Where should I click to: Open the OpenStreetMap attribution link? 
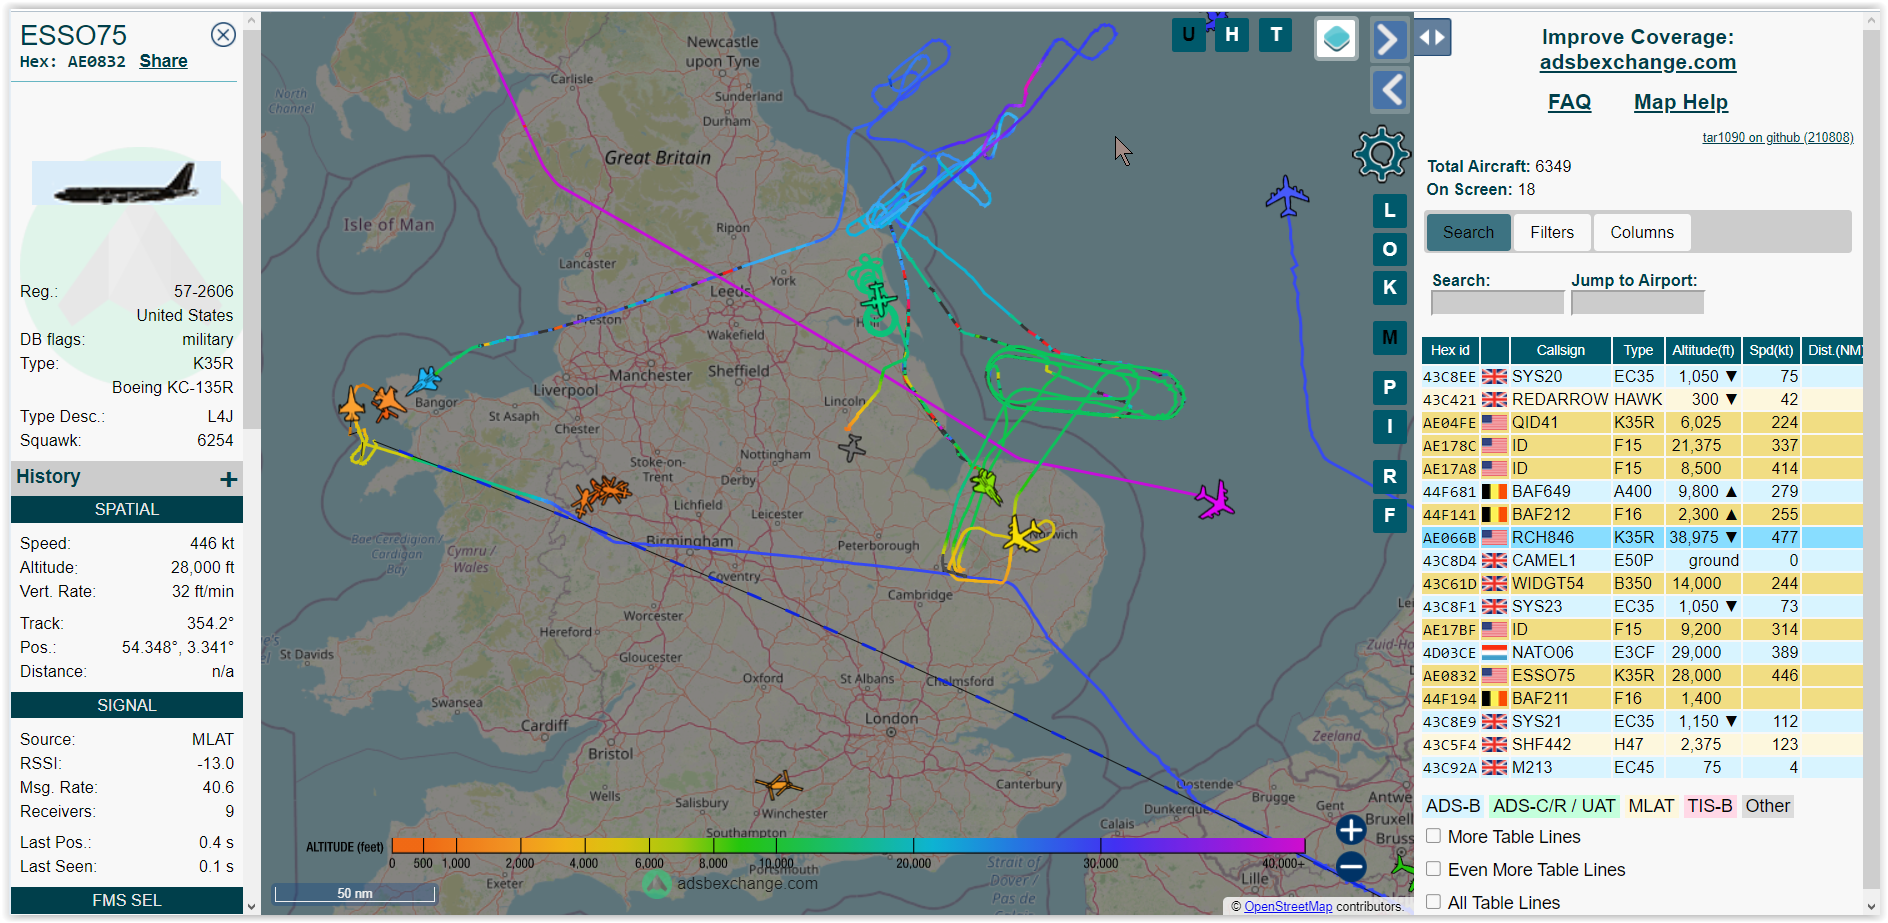pyautogui.click(x=1288, y=907)
